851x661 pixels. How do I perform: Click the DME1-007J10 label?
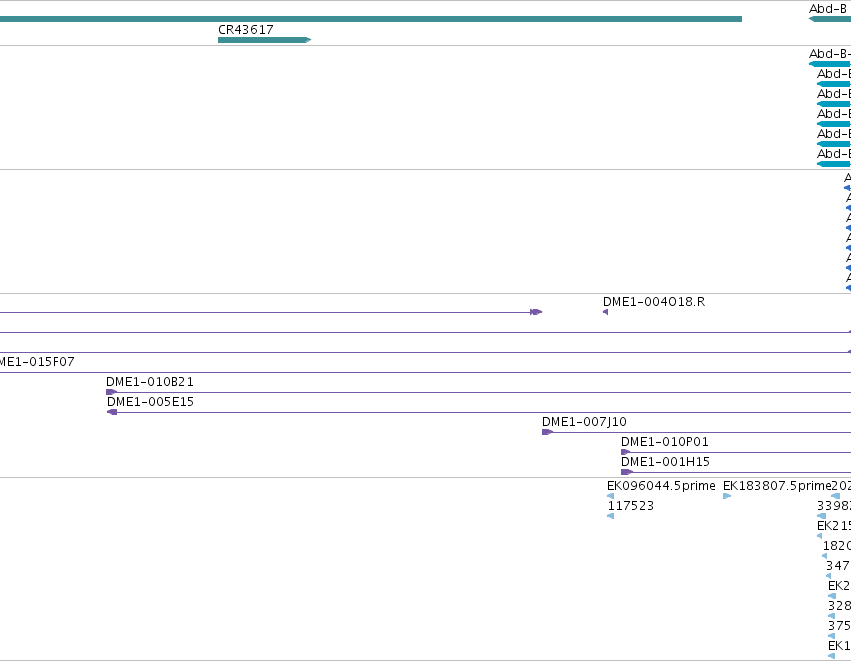(x=584, y=422)
